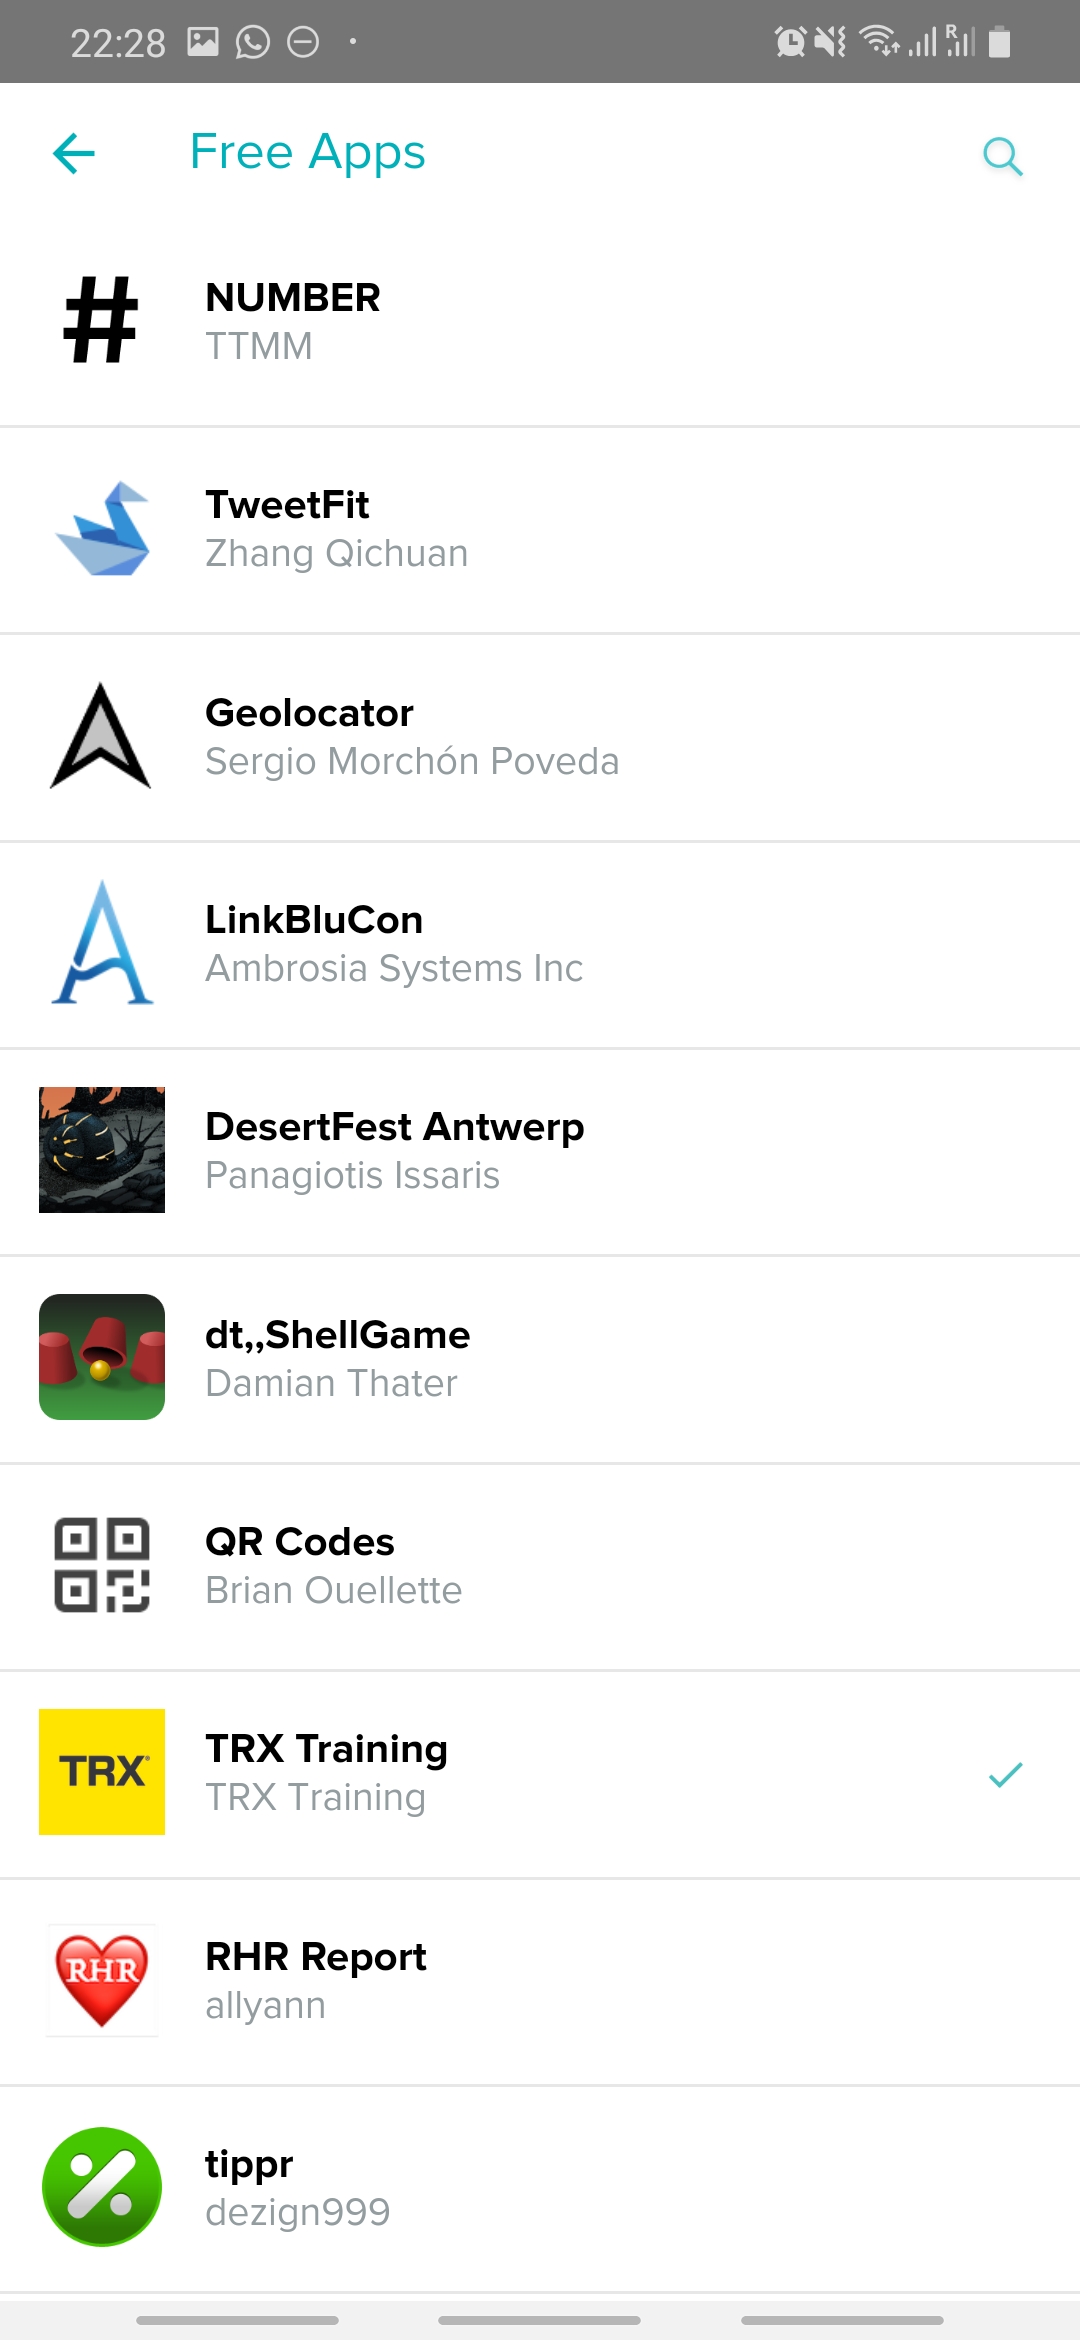
Task: Tap the RHR Report heart icon
Action: tap(102, 1980)
